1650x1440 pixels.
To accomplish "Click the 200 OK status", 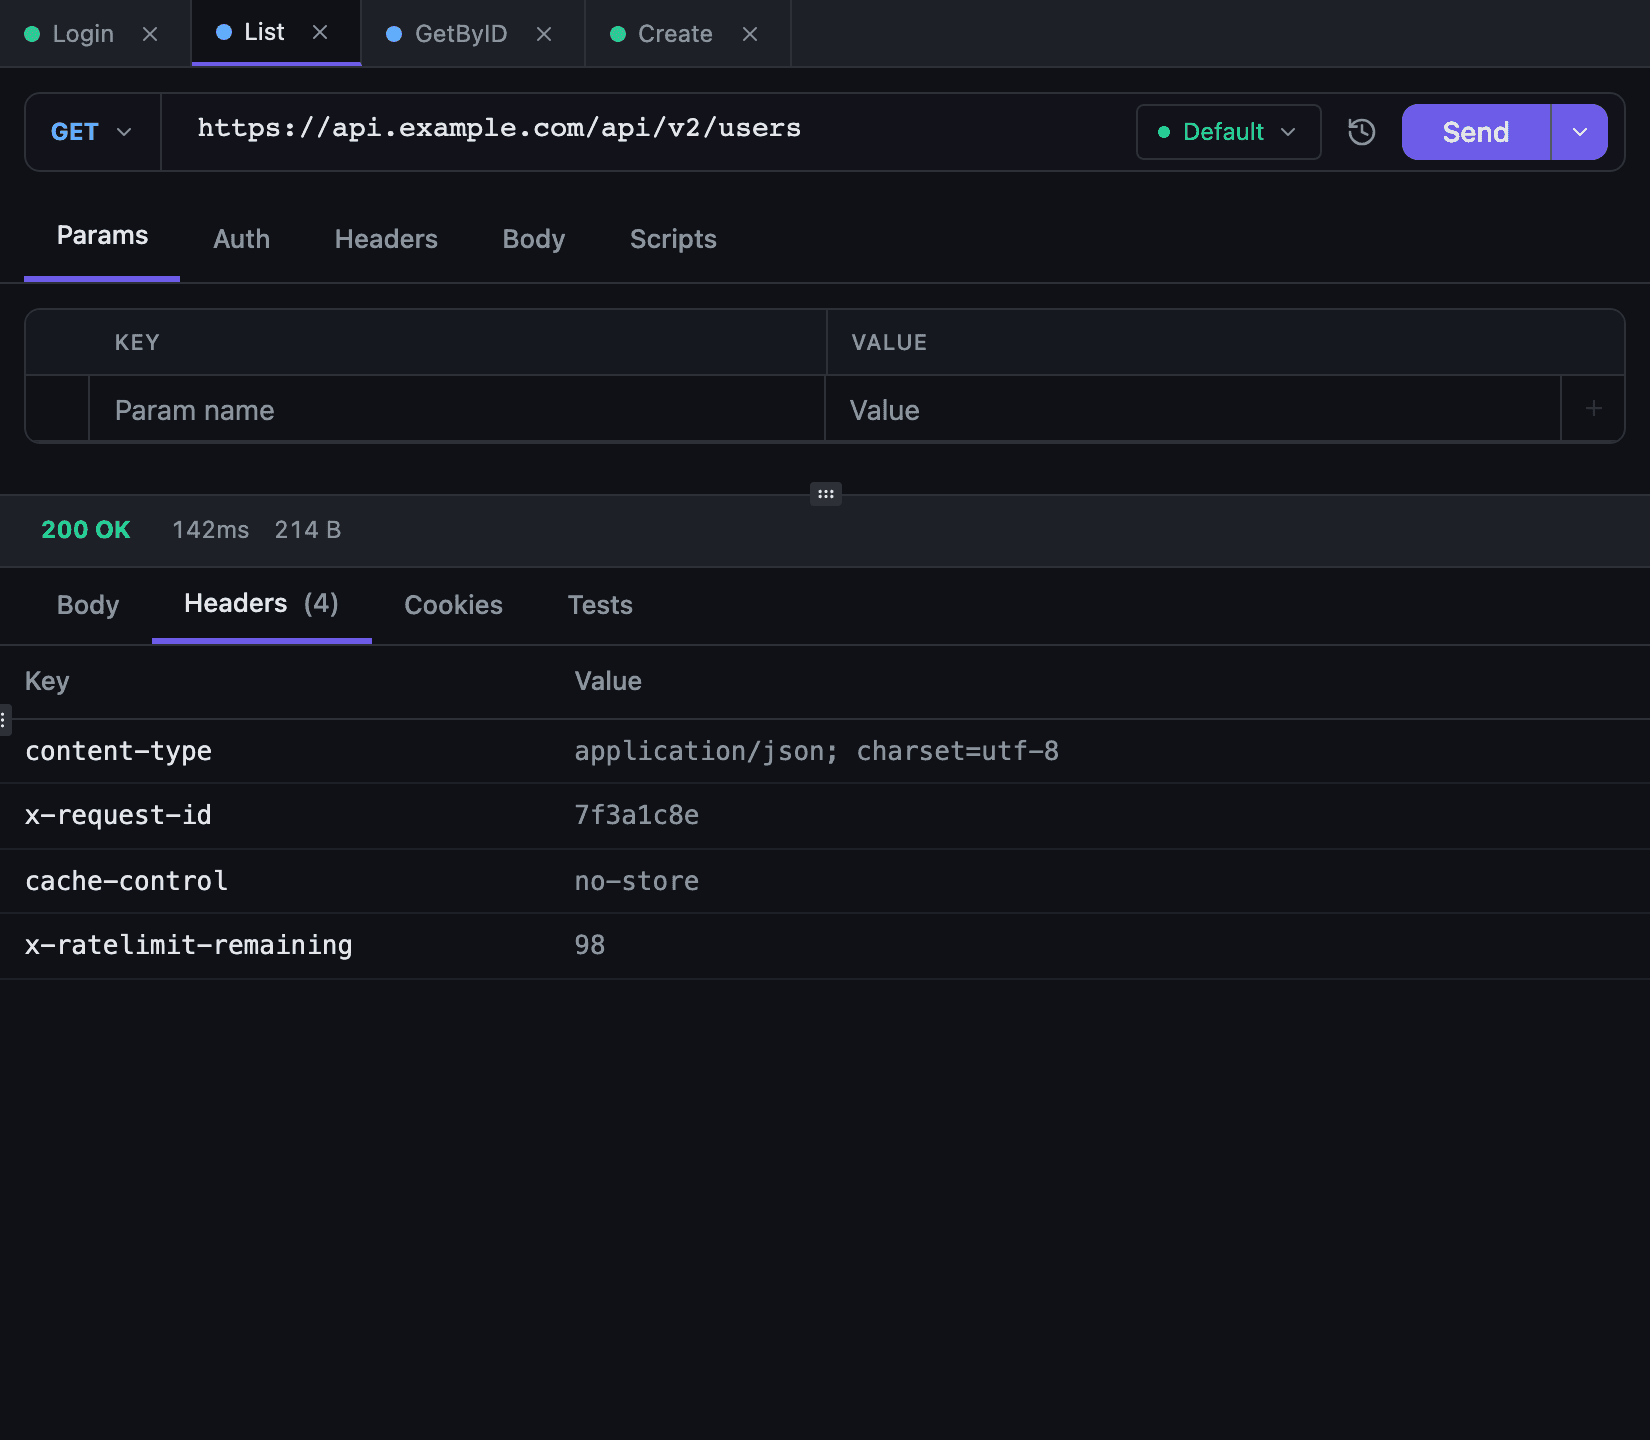I will click(86, 530).
